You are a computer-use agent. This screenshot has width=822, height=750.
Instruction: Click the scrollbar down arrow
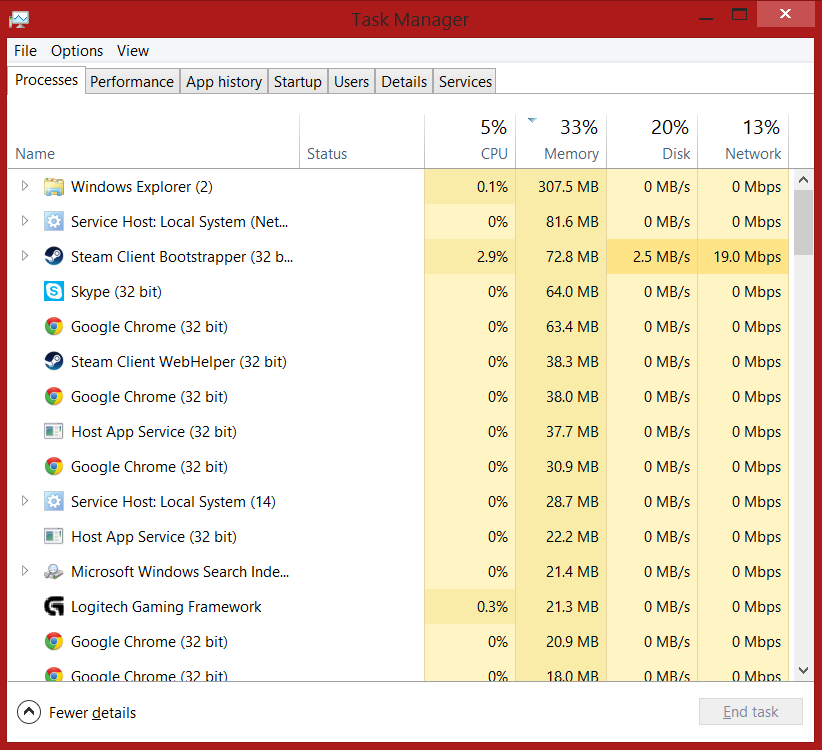click(x=803, y=670)
